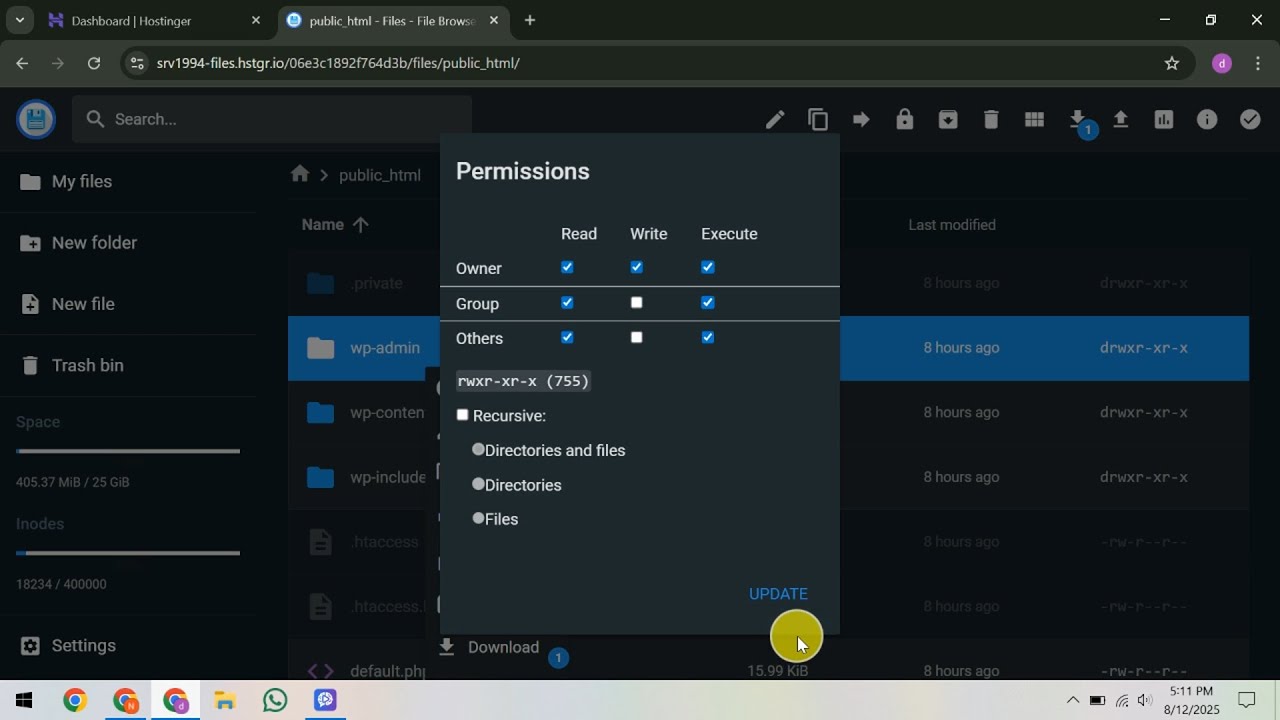Click the delete trash icon in toolbar
The width and height of the screenshot is (1280, 720).
coord(991,120)
